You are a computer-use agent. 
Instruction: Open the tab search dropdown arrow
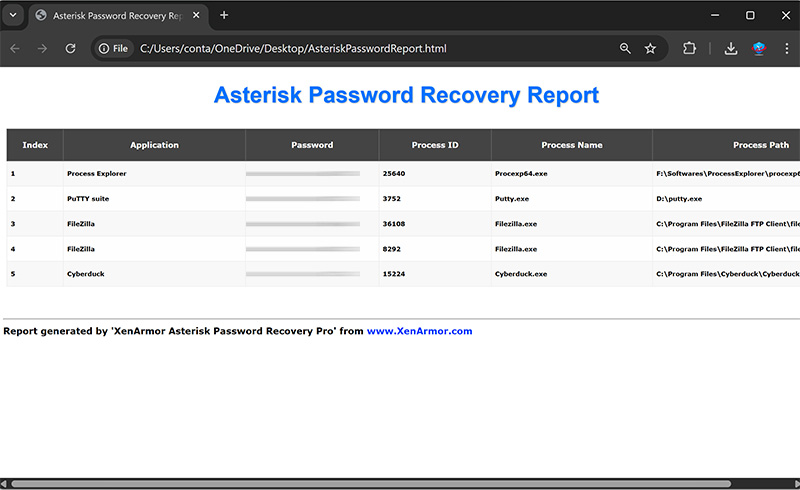click(13, 15)
